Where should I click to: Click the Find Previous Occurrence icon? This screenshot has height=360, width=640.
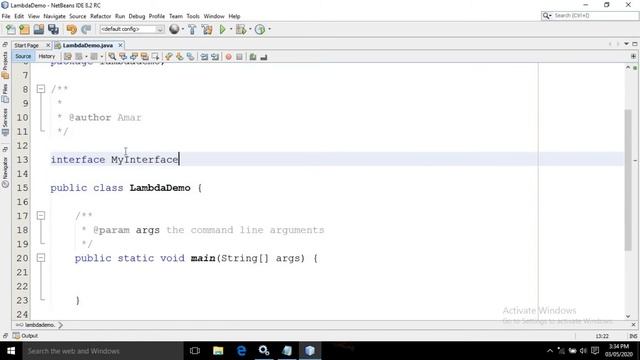pyautogui.click(x=123, y=57)
